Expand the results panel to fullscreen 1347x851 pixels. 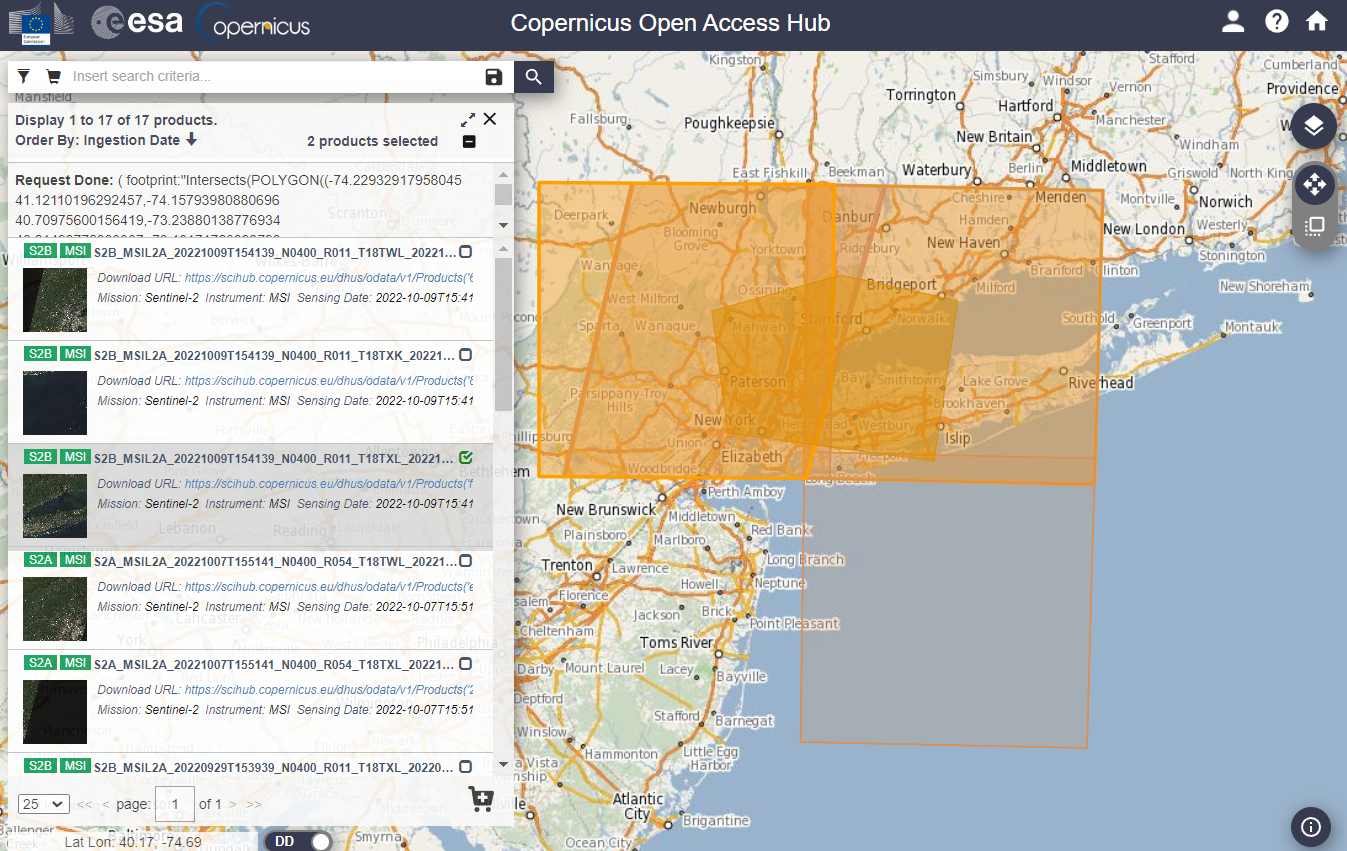tap(467, 118)
